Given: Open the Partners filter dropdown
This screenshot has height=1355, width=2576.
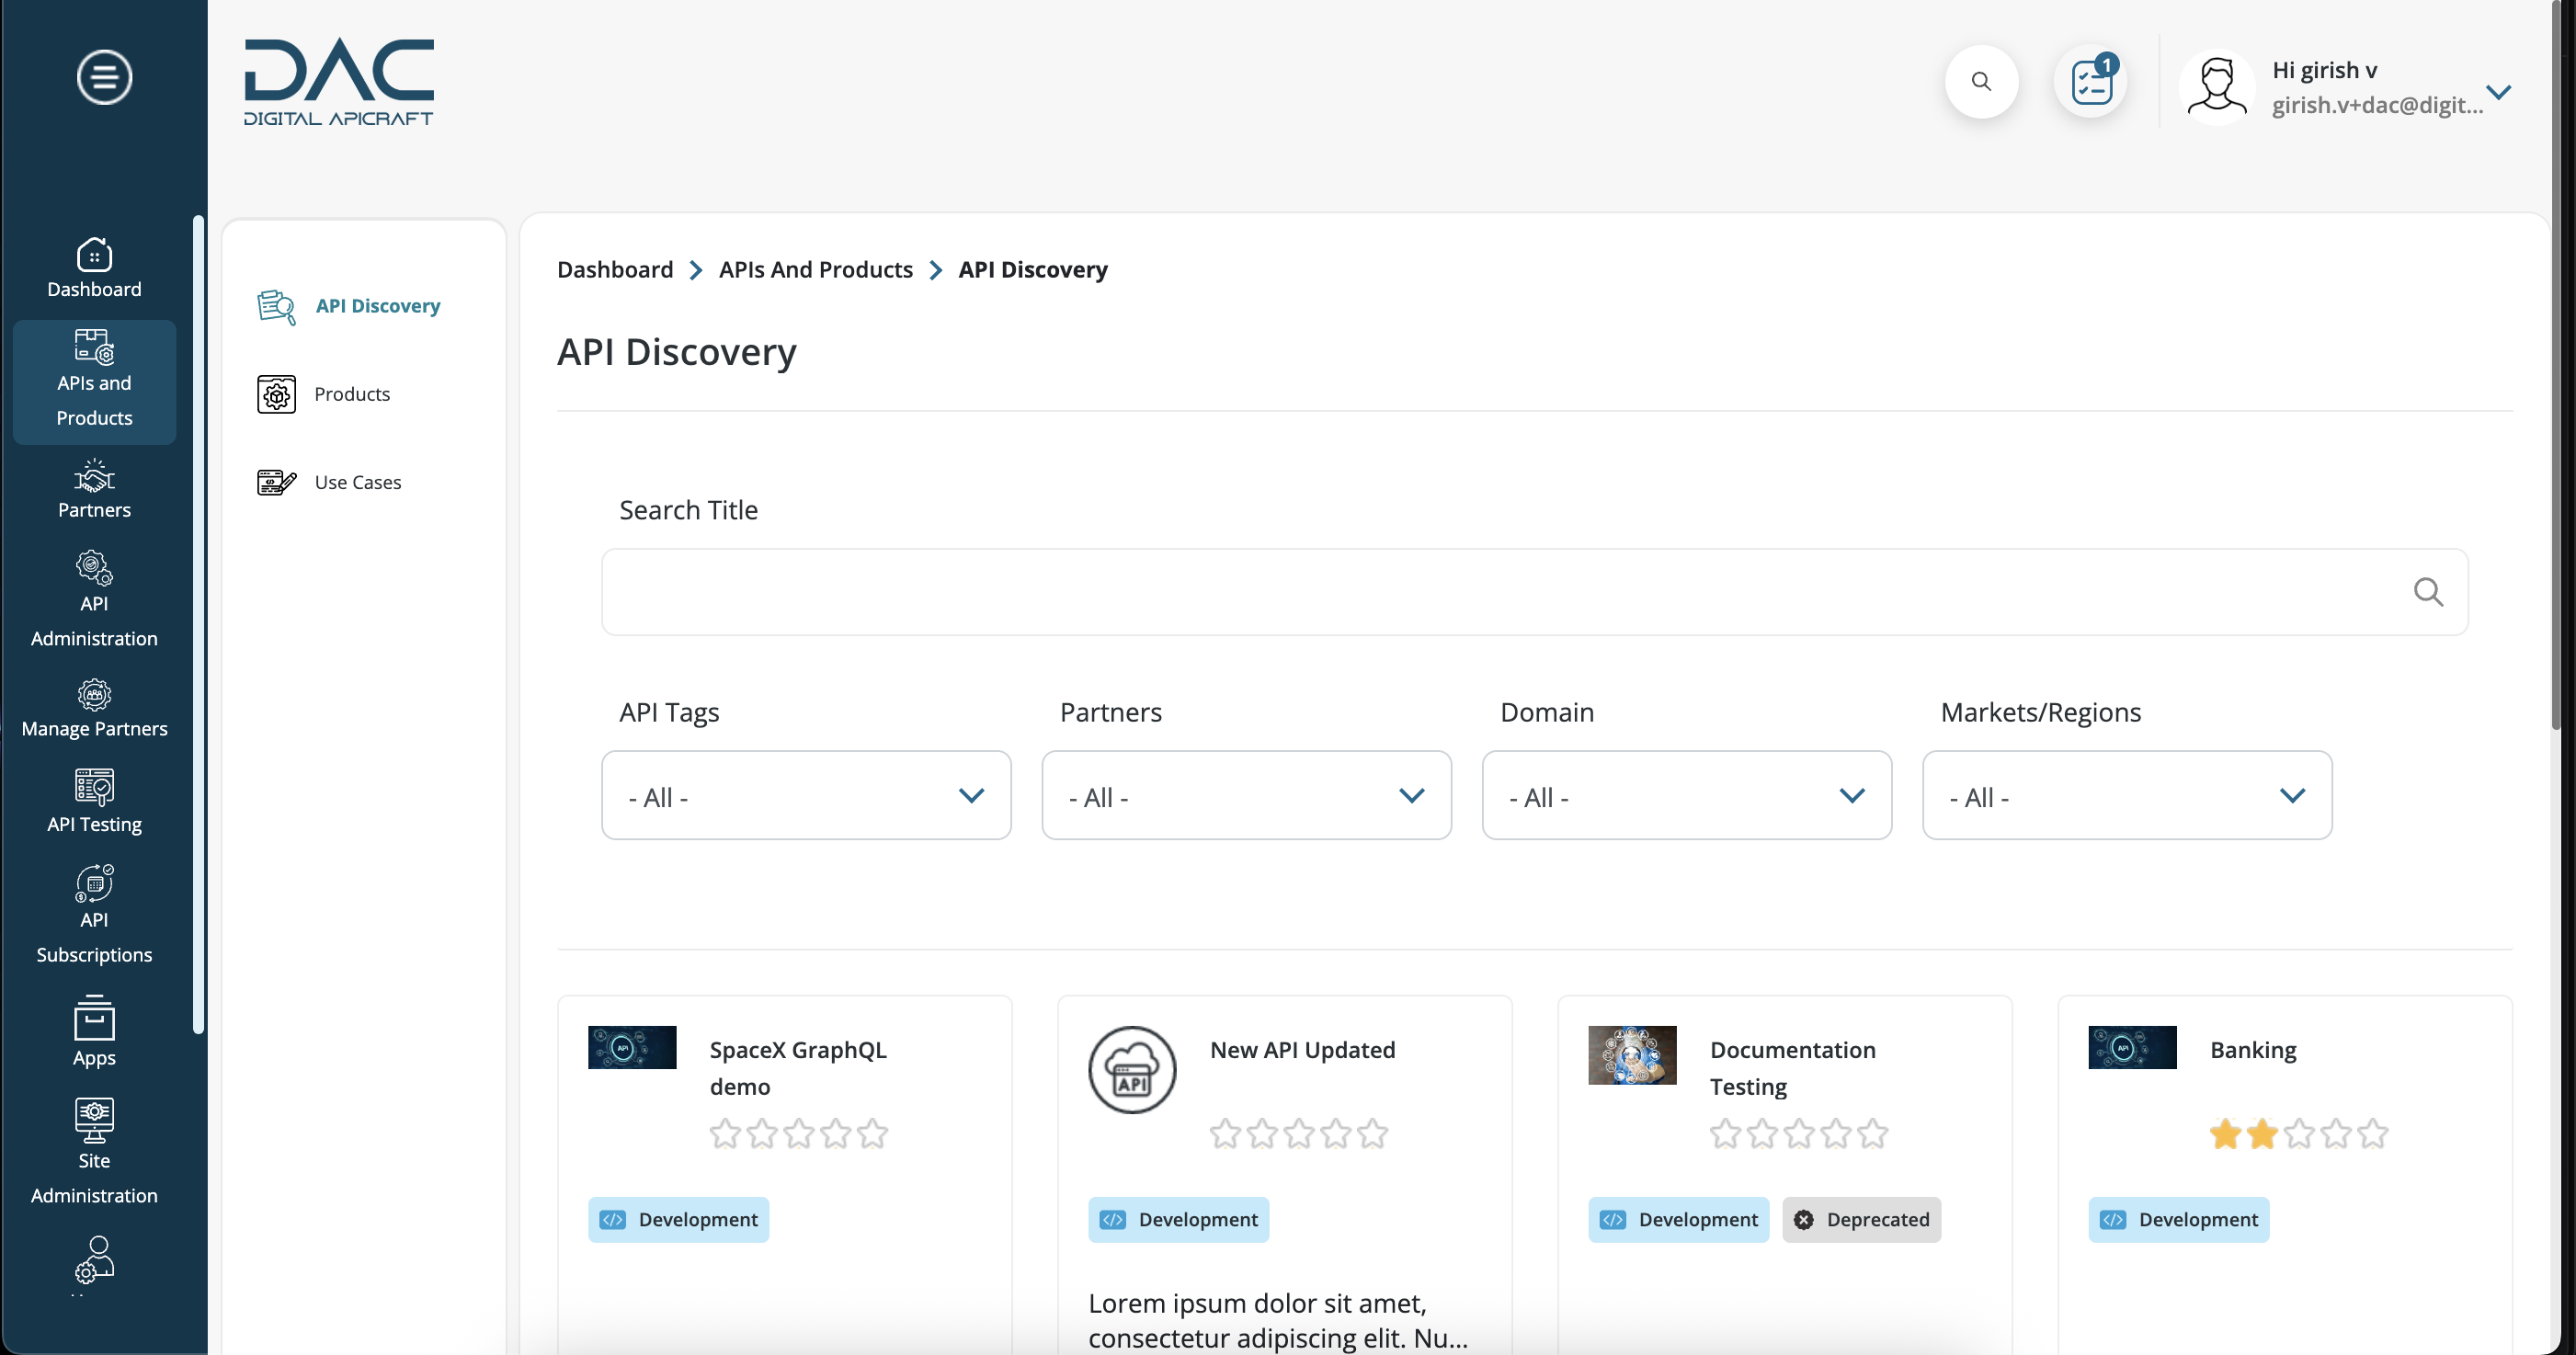Looking at the screenshot, I should (1246, 796).
